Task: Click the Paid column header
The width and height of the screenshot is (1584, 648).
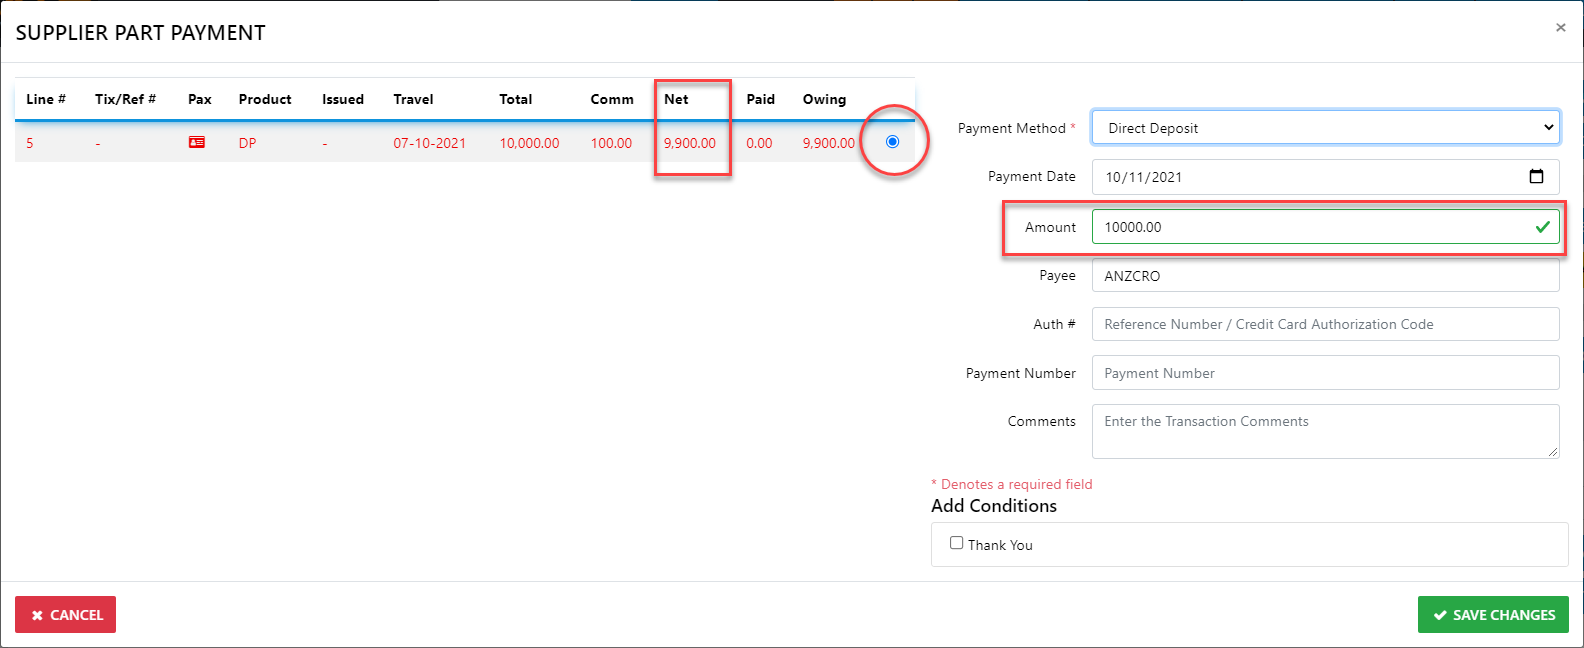Action: click(761, 99)
